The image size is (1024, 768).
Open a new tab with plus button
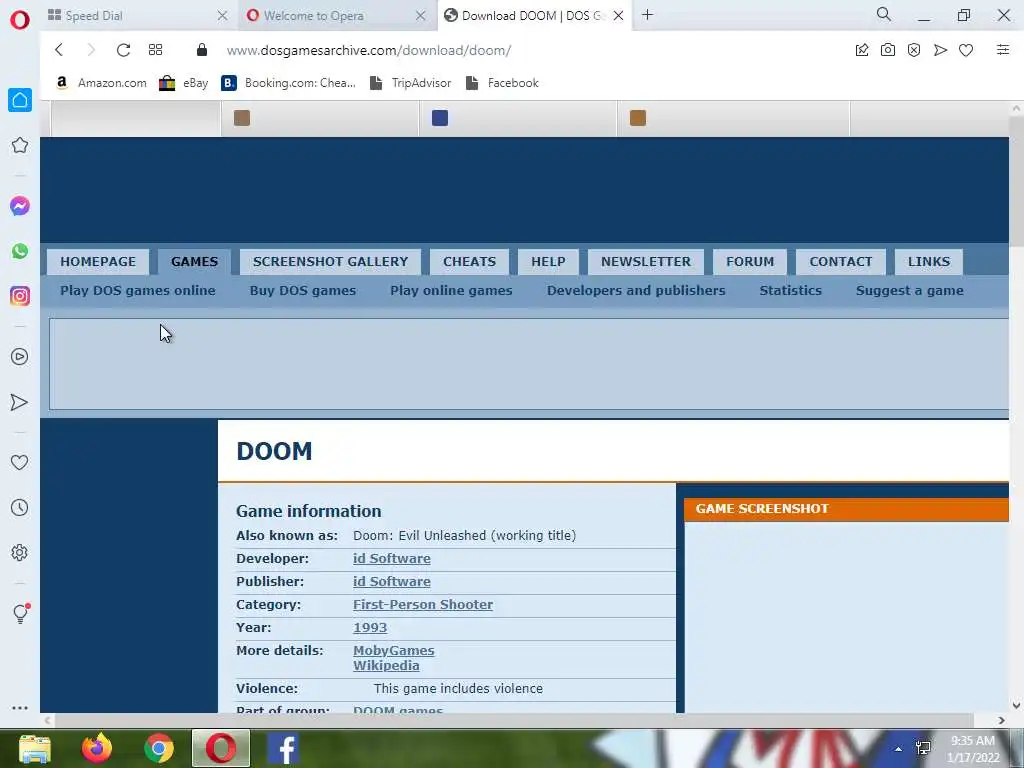pos(647,14)
